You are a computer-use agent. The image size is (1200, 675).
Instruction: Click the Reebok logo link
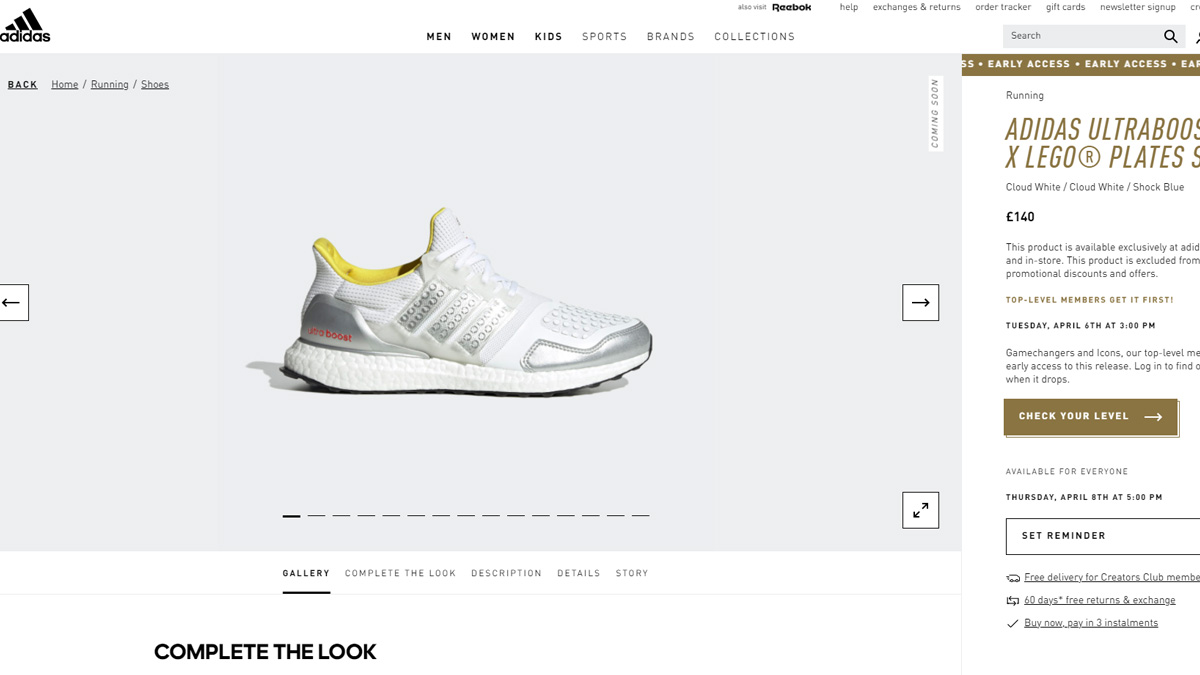pos(791,7)
